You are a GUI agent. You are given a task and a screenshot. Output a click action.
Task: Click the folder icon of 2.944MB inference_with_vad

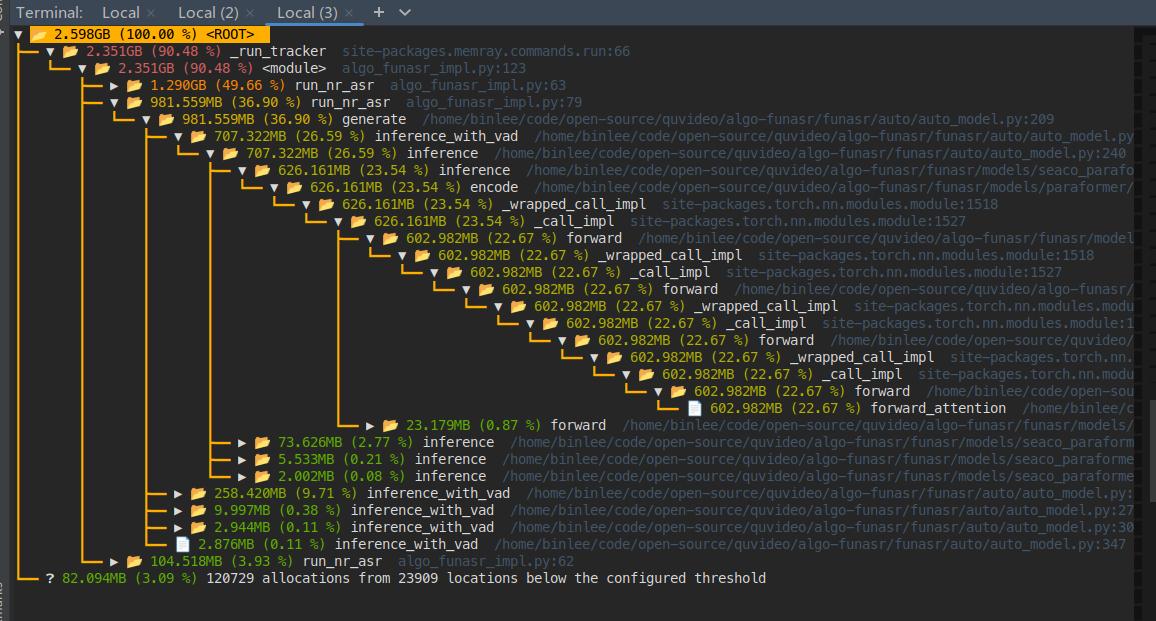click(198, 527)
